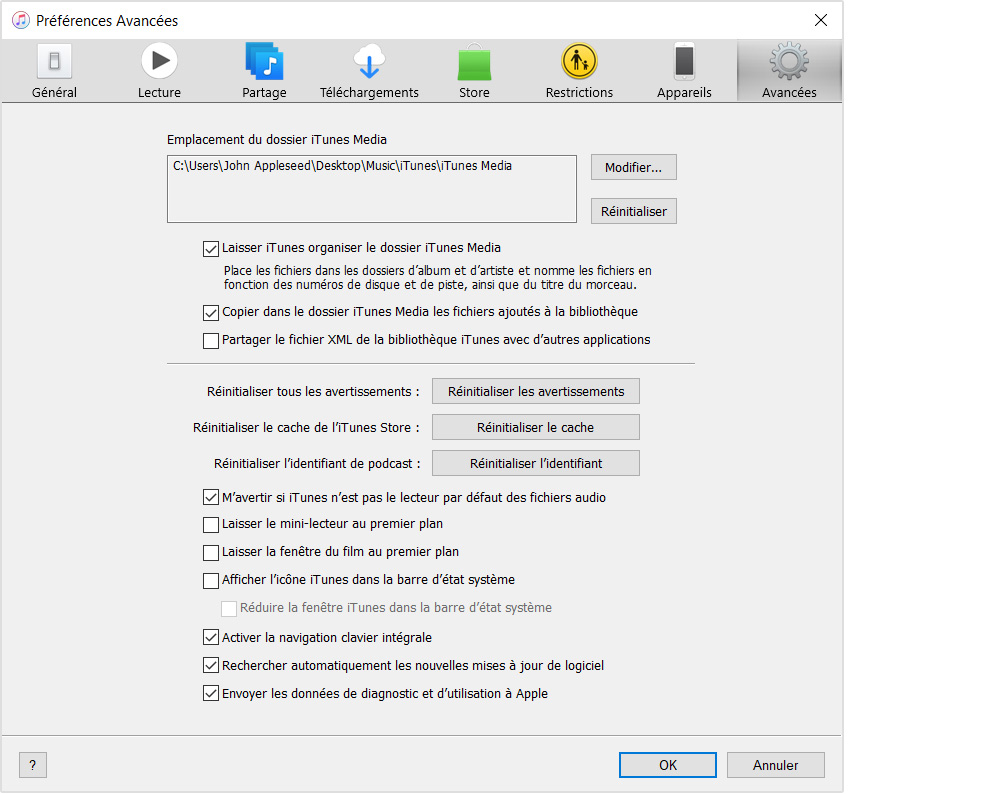Confirm the settings with OK
This screenshot has height=794, width=988.
tap(667, 765)
